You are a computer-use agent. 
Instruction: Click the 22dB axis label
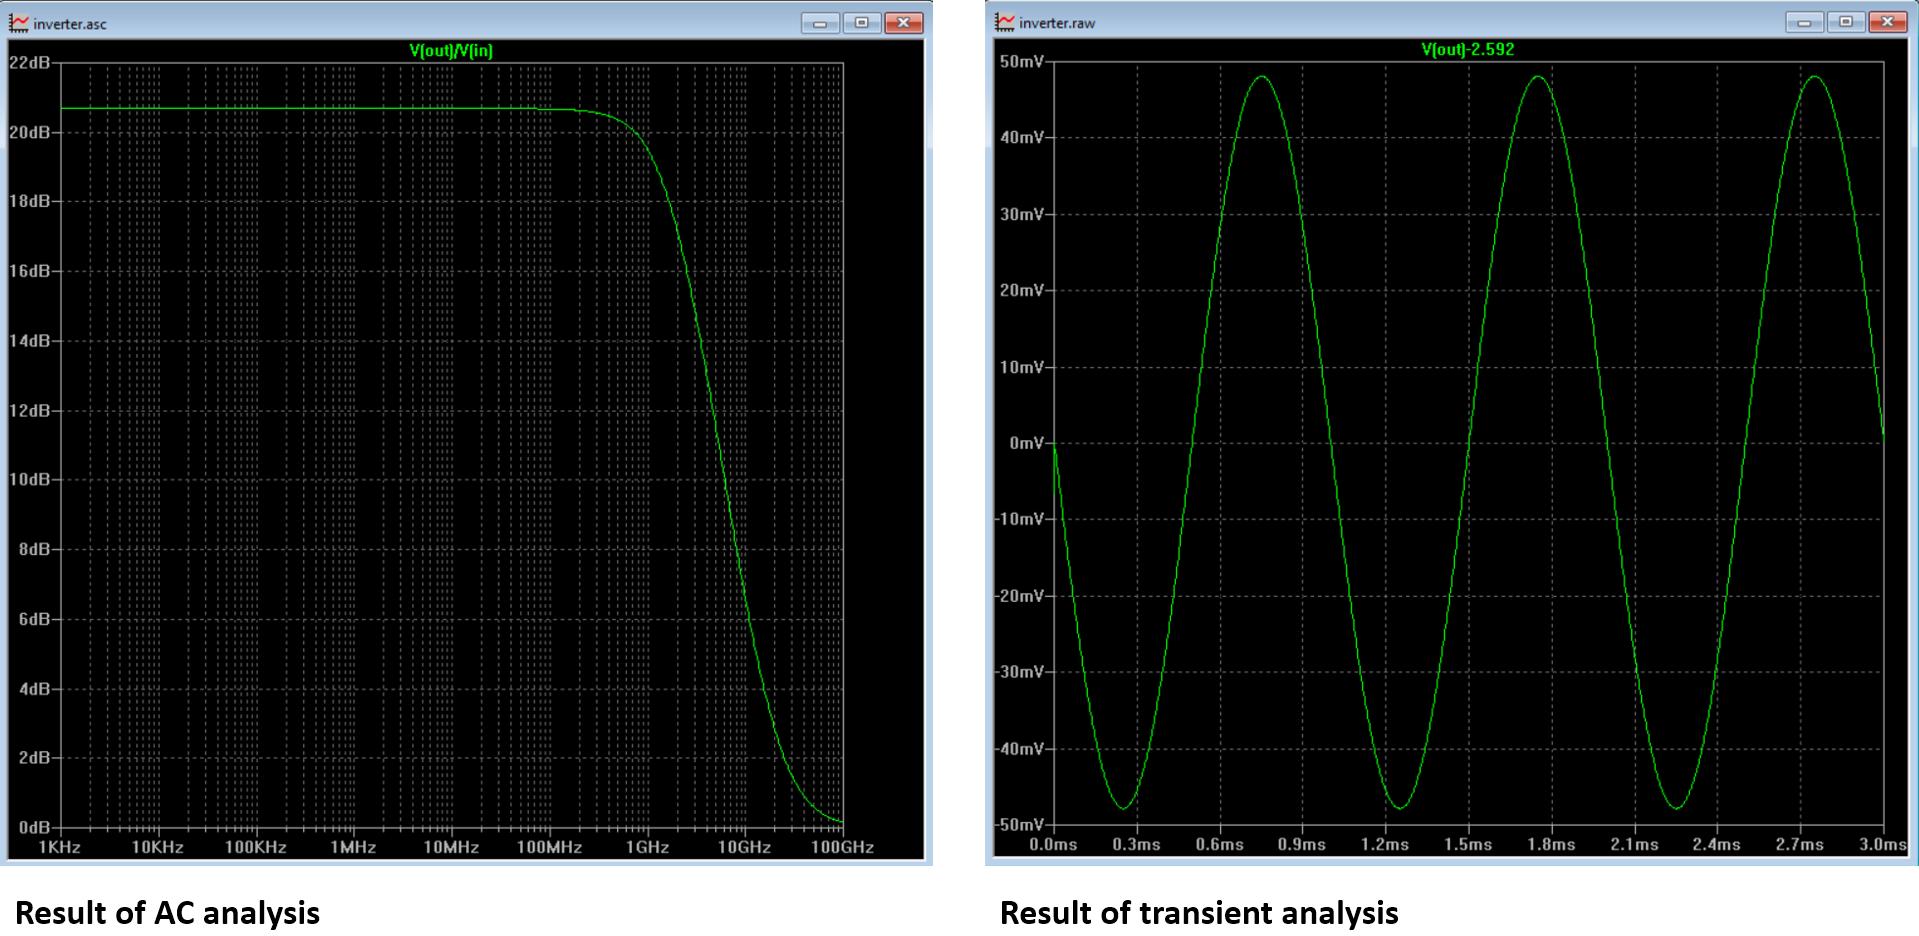click(x=30, y=62)
